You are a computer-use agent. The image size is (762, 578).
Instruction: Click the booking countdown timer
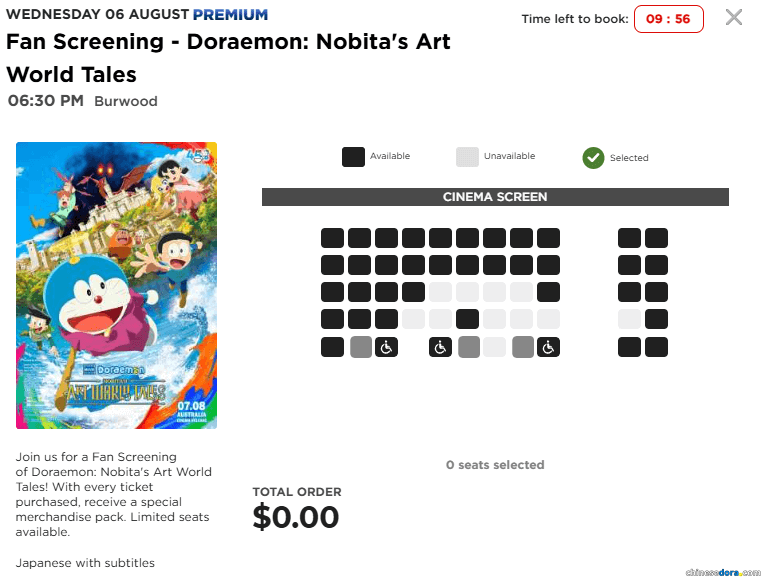coord(668,19)
